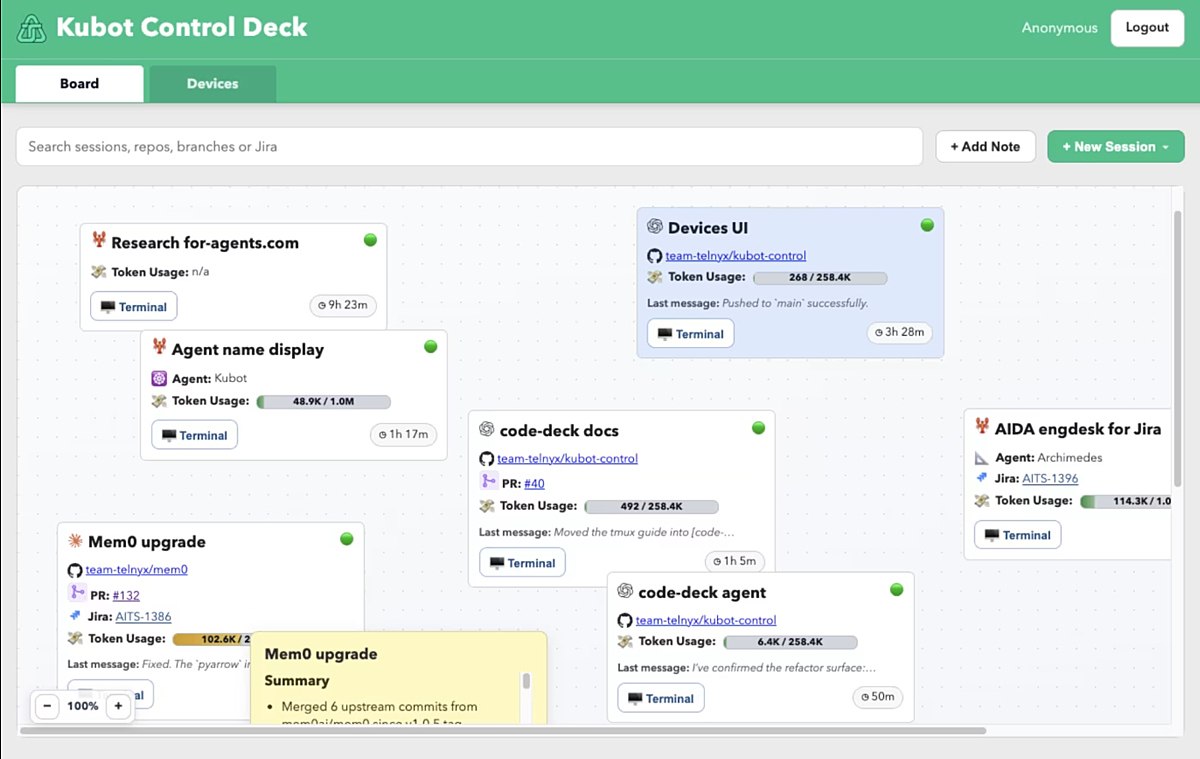Screen dimensions: 1200x759
Task: Open Terminal for code-deck agent
Action: pyautogui.click(x=661, y=698)
